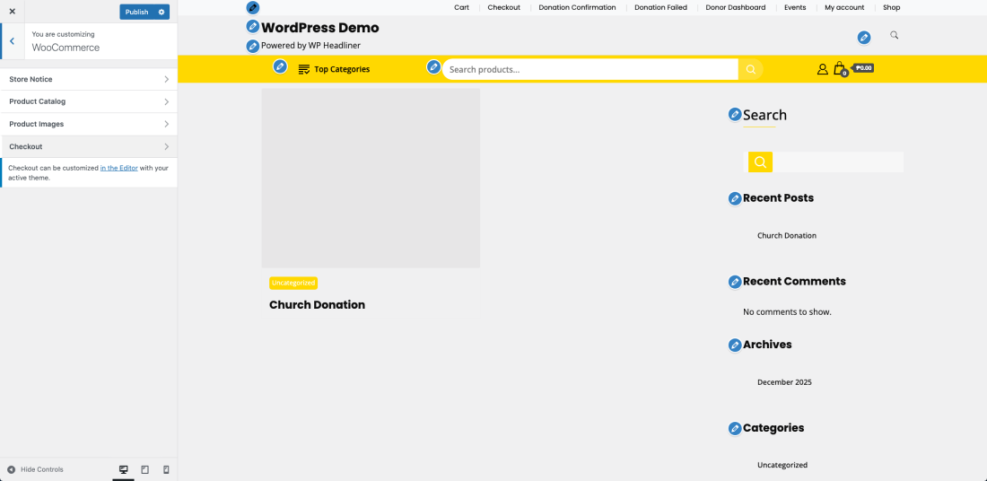Open the shopping cart bag icon
The image size is (987, 481).
[x=840, y=69]
